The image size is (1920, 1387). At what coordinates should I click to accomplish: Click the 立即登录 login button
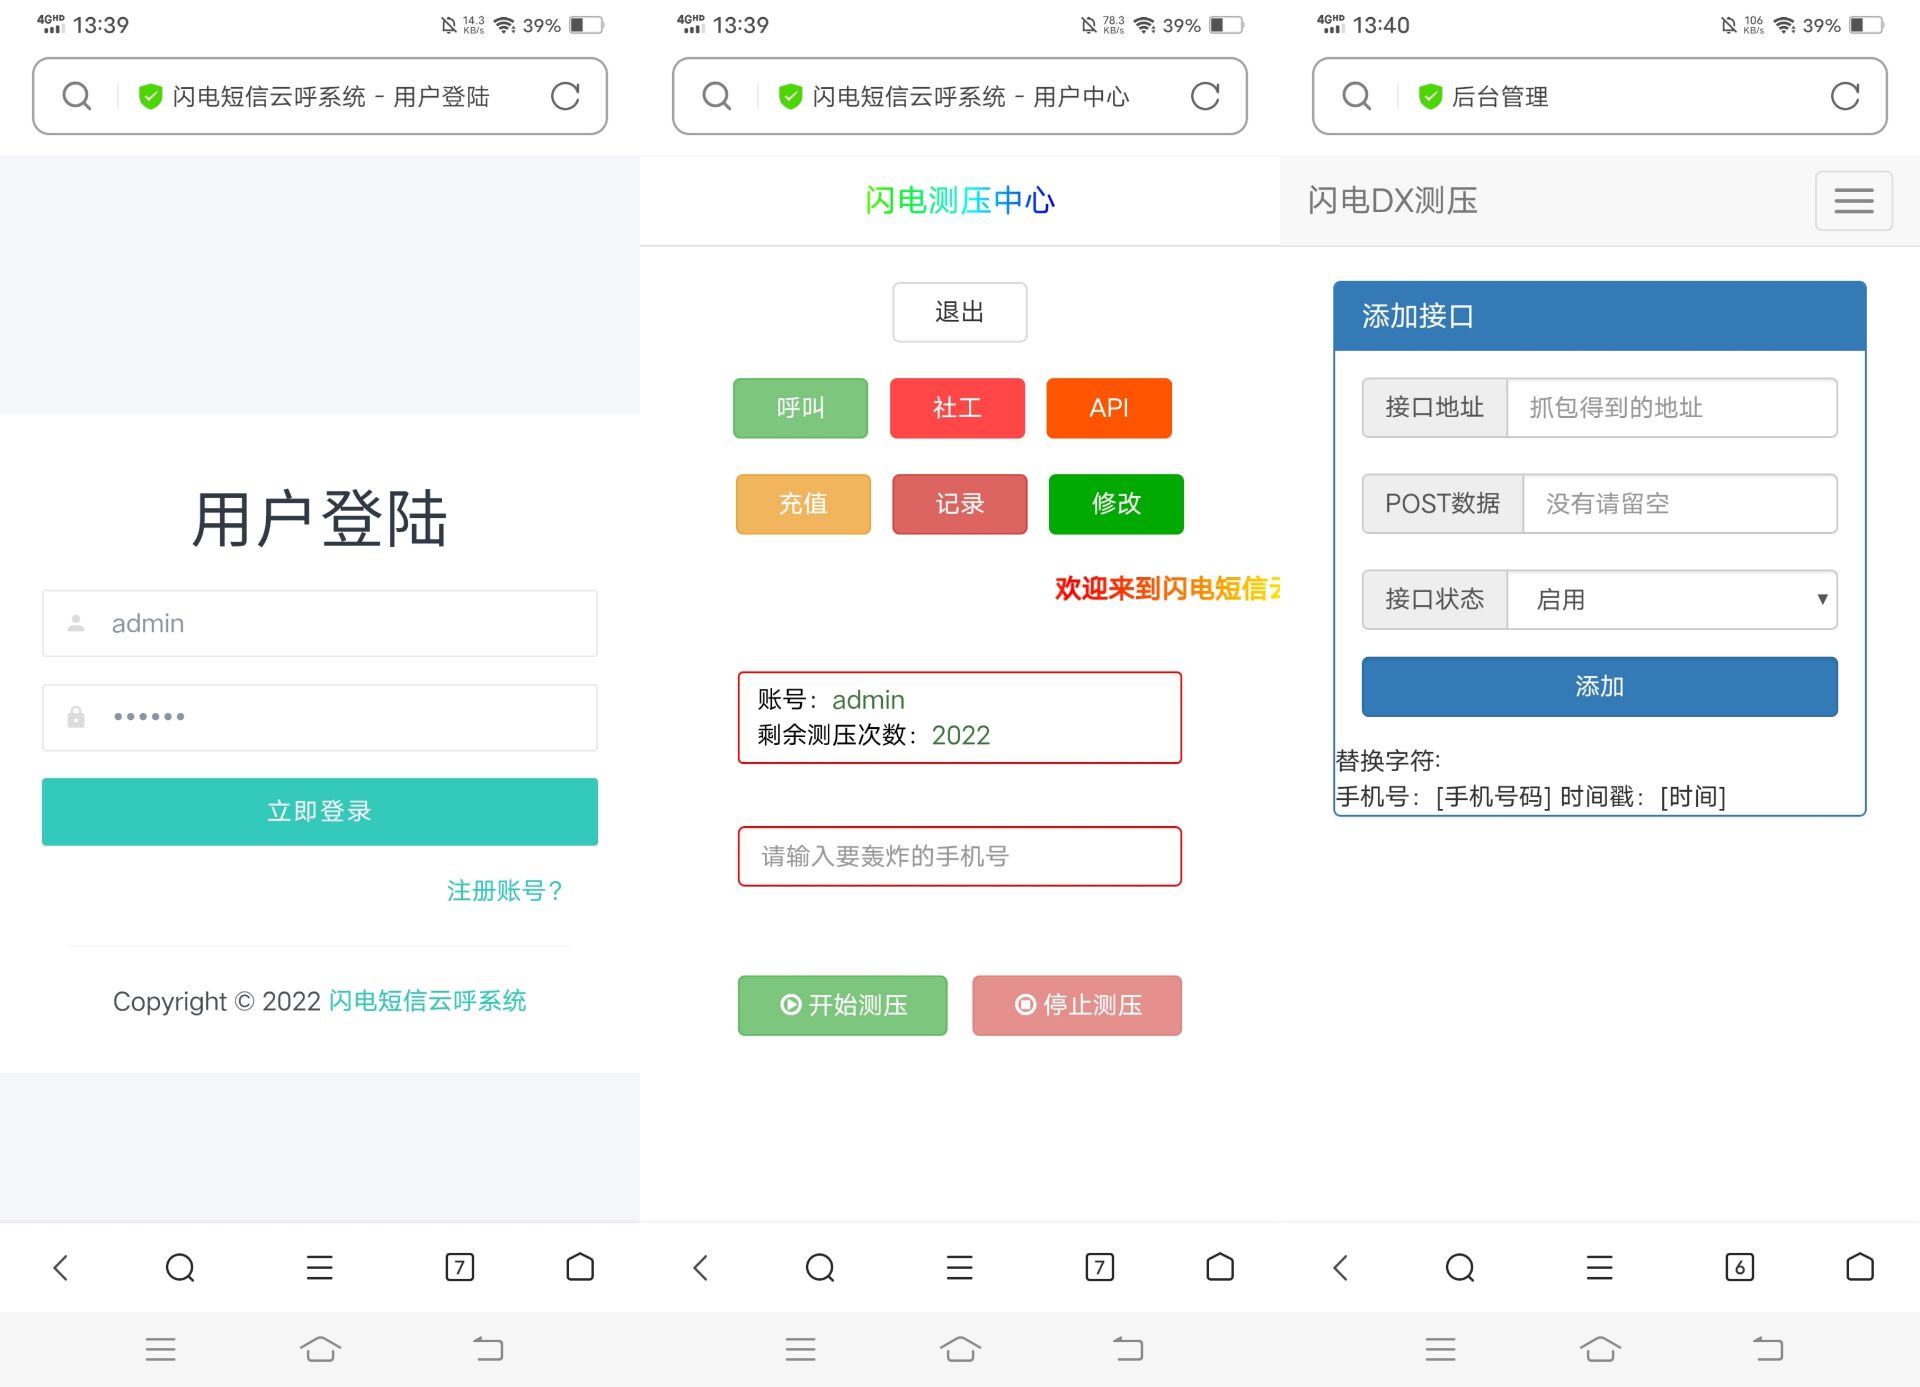pyautogui.click(x=320, y=811)
